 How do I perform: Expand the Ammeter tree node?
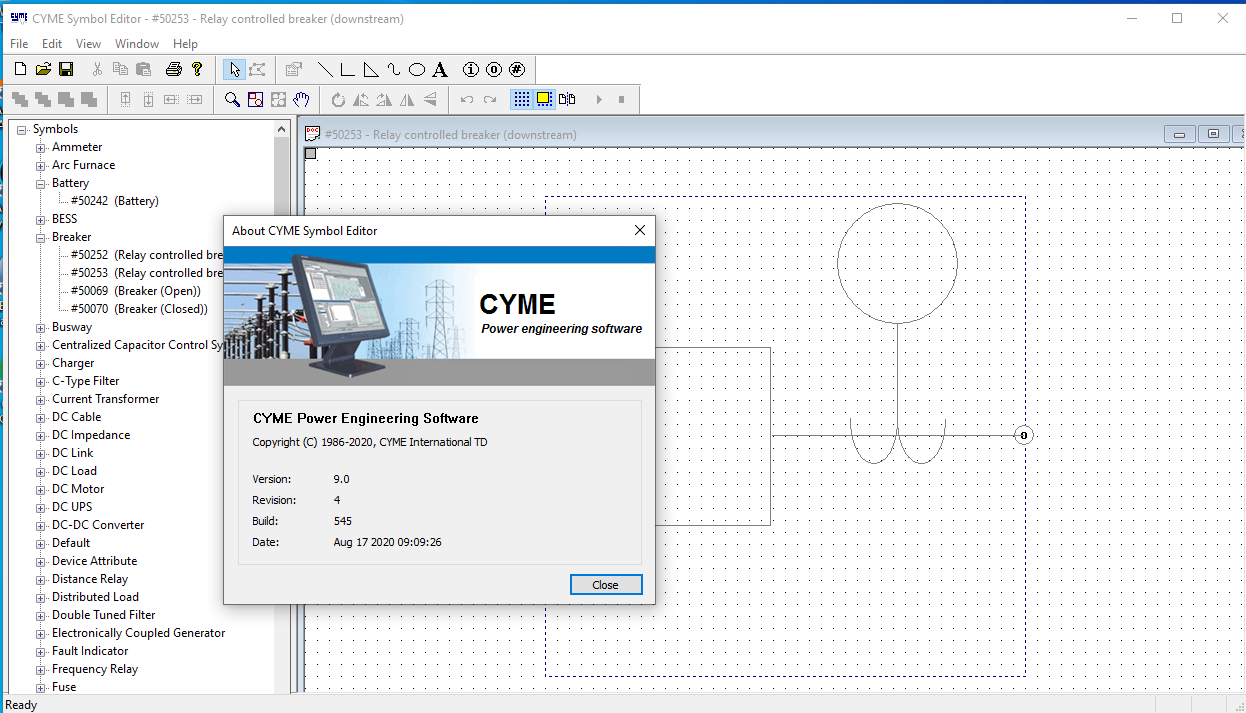click(41, 147)
